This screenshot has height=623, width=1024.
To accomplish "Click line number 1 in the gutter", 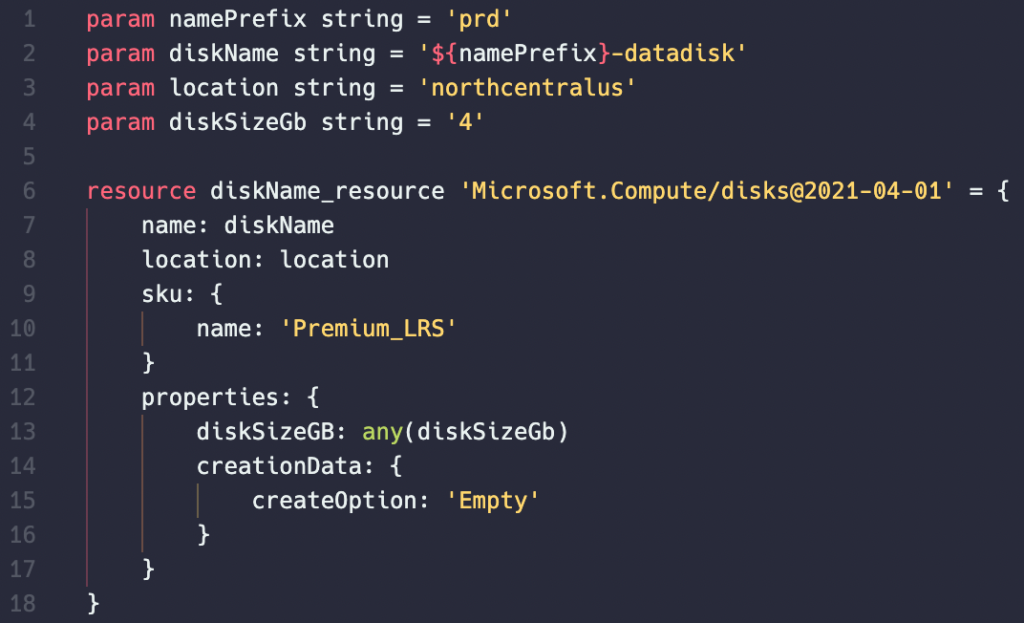I will (29, 19).
